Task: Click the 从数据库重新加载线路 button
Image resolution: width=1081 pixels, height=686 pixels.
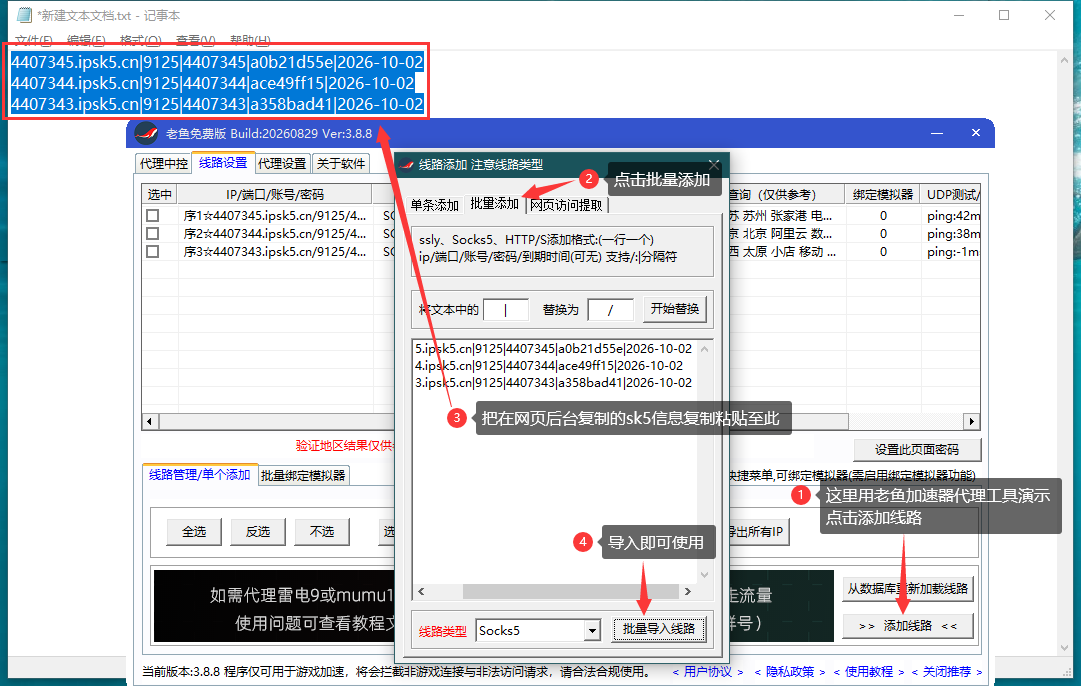Action: [x=908, y=589]
